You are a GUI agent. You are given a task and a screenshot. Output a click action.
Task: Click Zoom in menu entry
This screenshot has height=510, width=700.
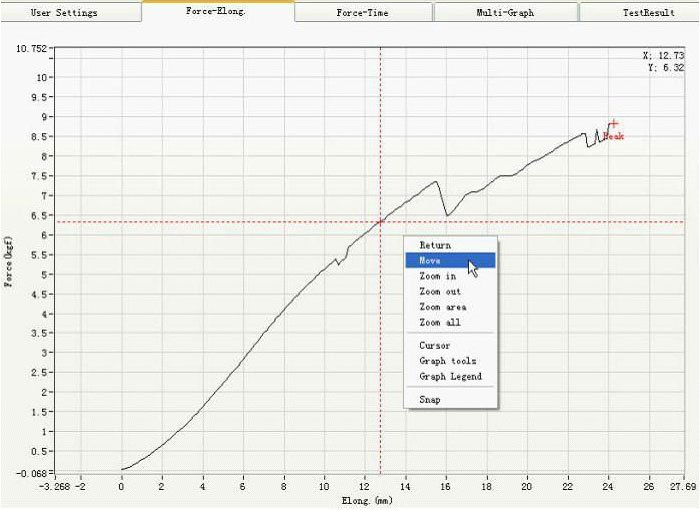coord(437,276)
